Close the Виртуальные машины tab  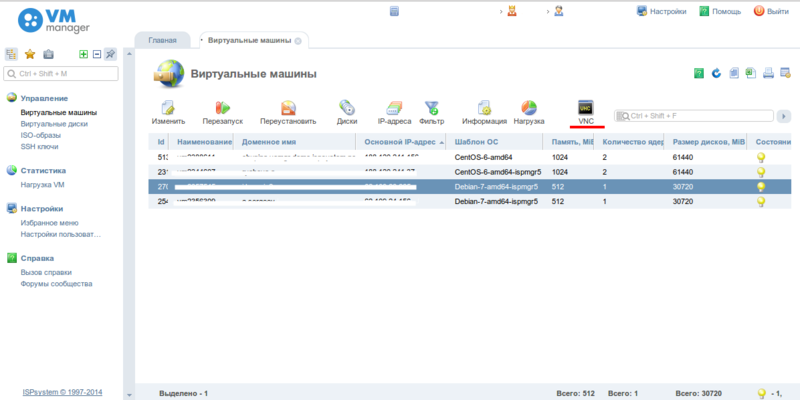click(x=298, y=41)
